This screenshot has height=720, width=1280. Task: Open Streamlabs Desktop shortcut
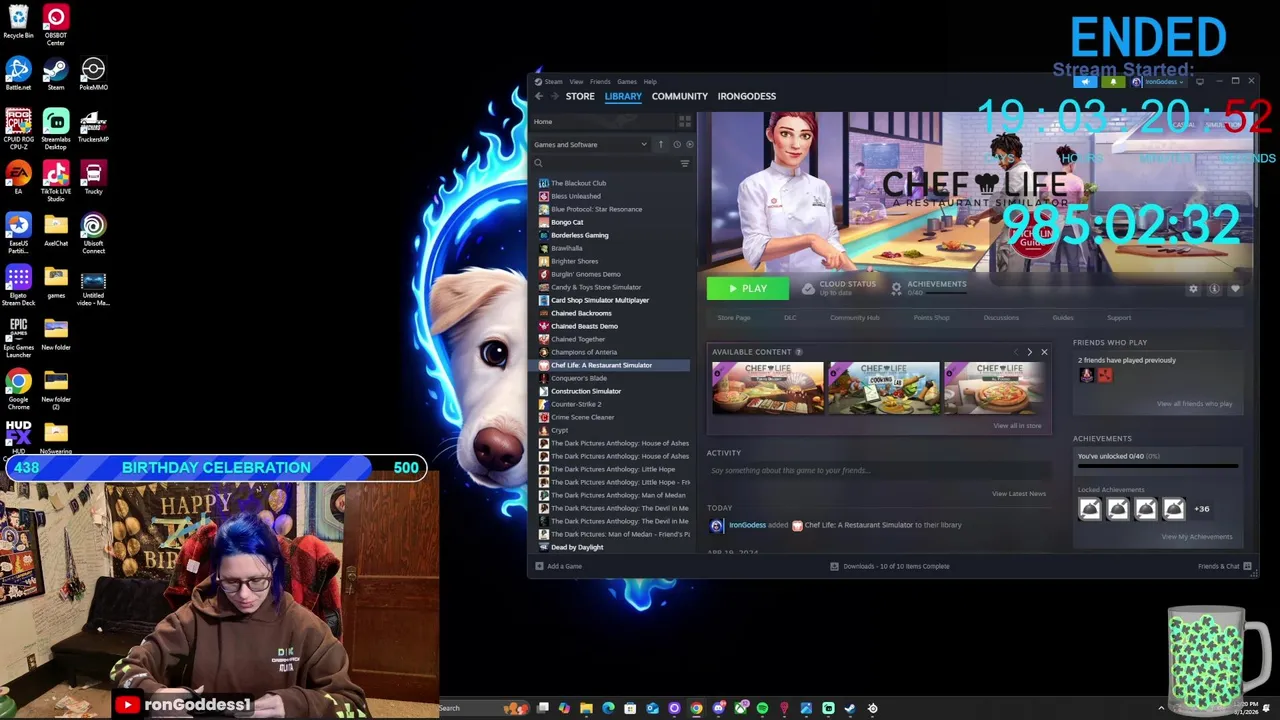click(x=56, y=130)
